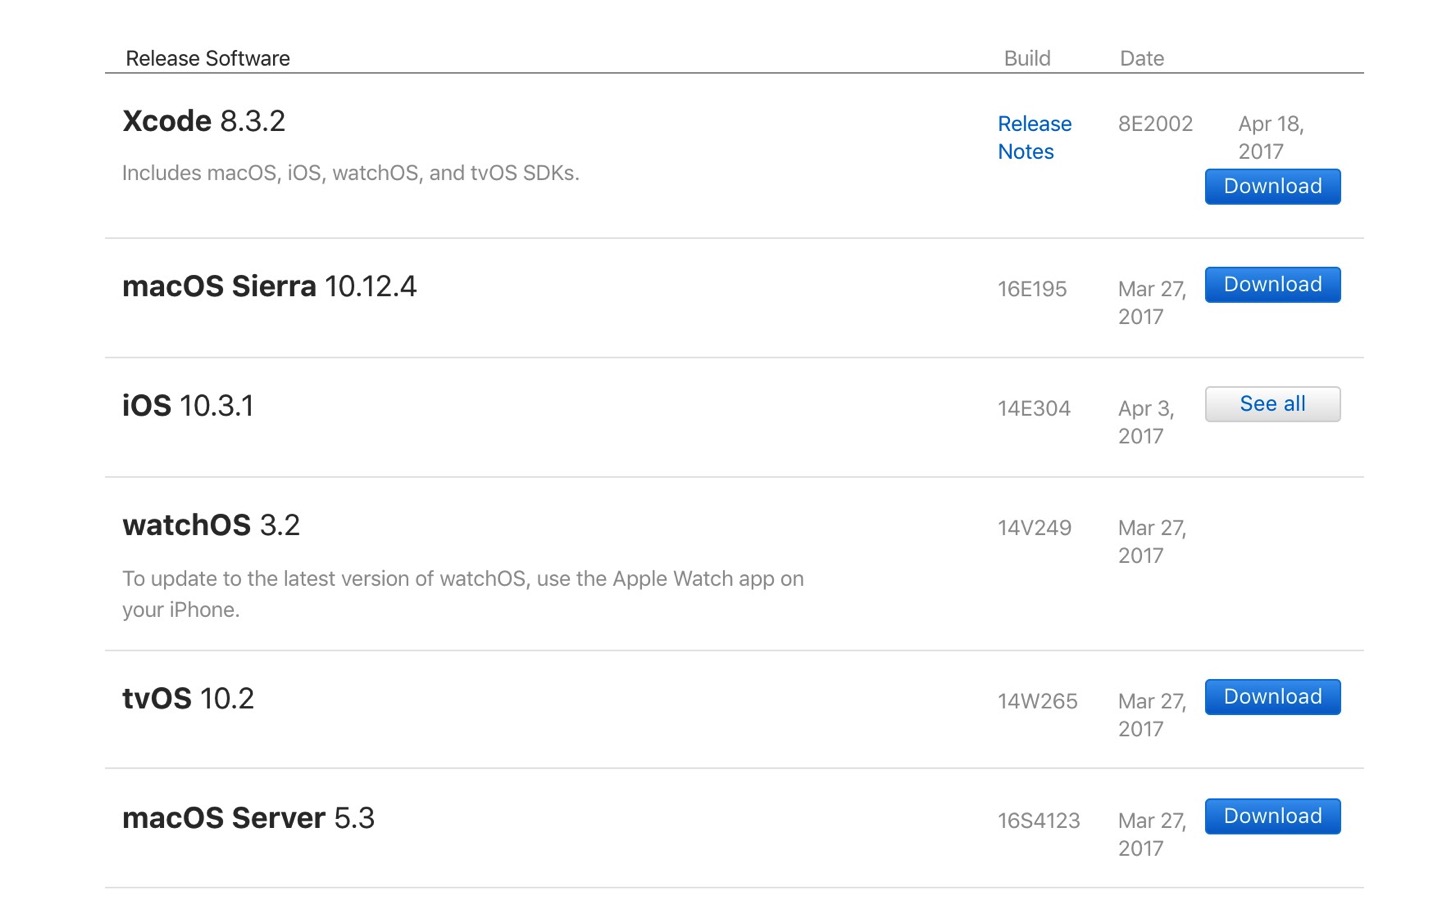Click the Xcode SDKs description text

tap(351, 173)
